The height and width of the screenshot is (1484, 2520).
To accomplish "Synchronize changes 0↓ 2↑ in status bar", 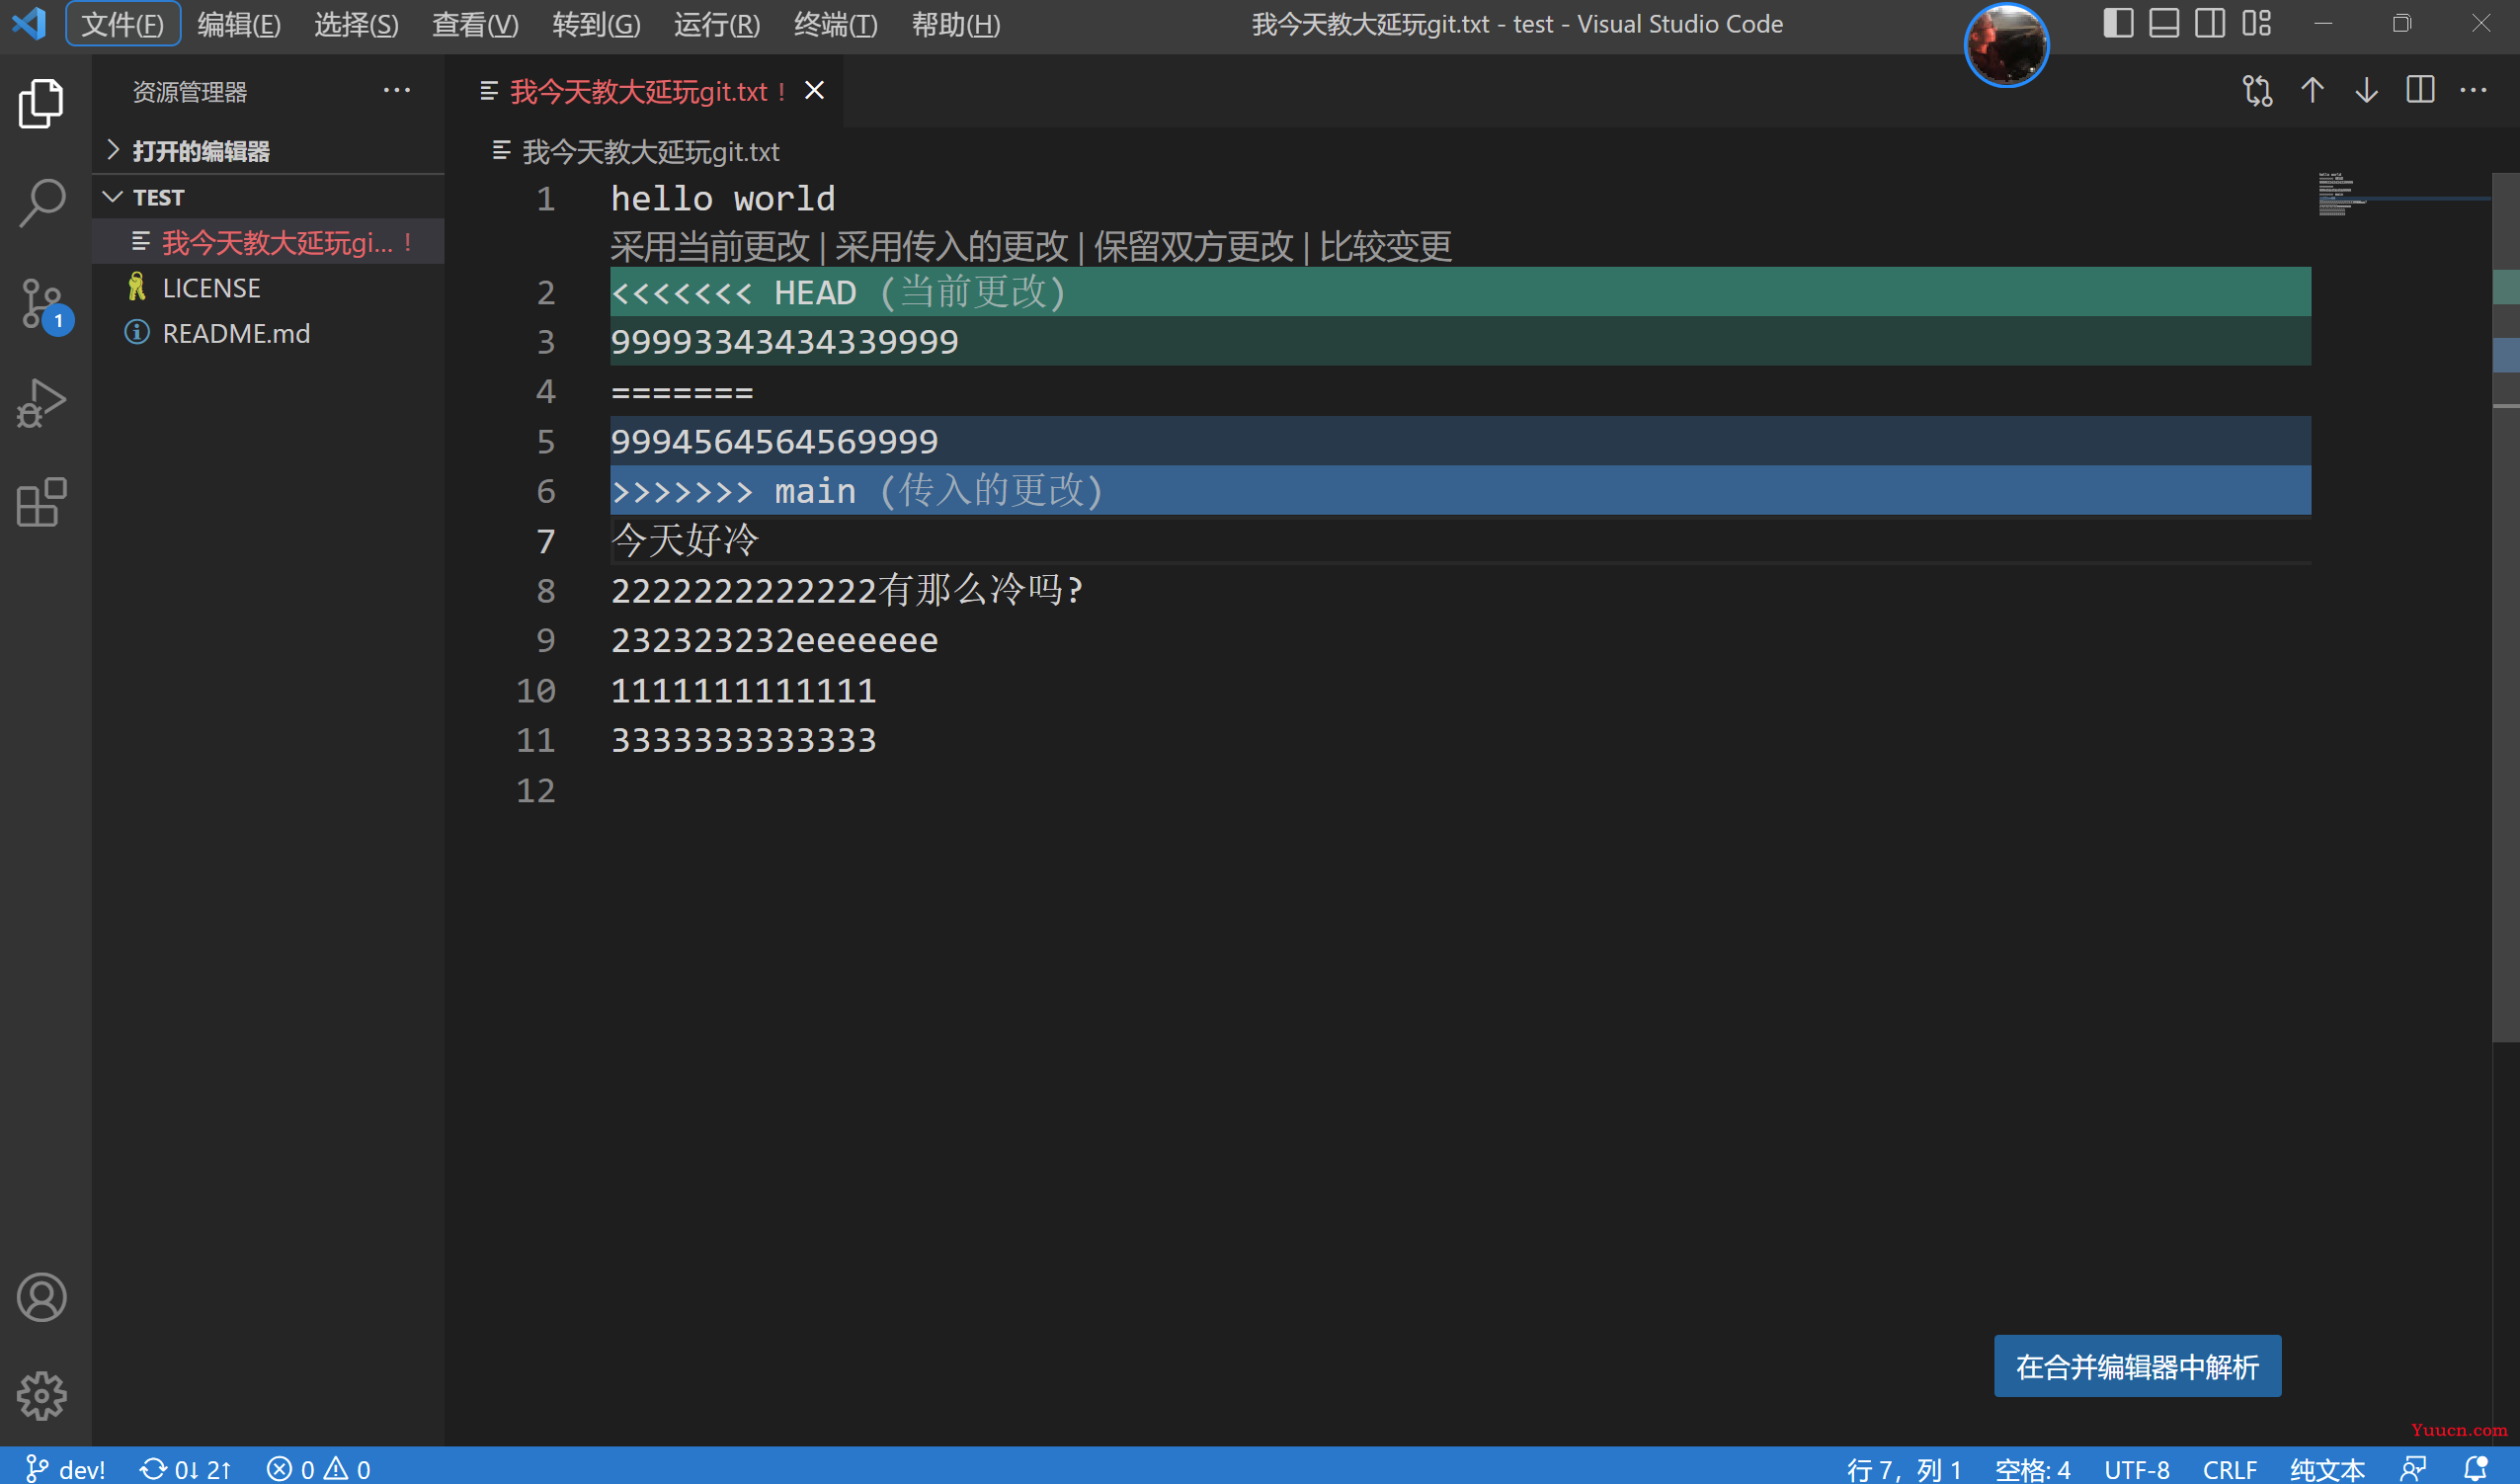I will coord(186,1468).
